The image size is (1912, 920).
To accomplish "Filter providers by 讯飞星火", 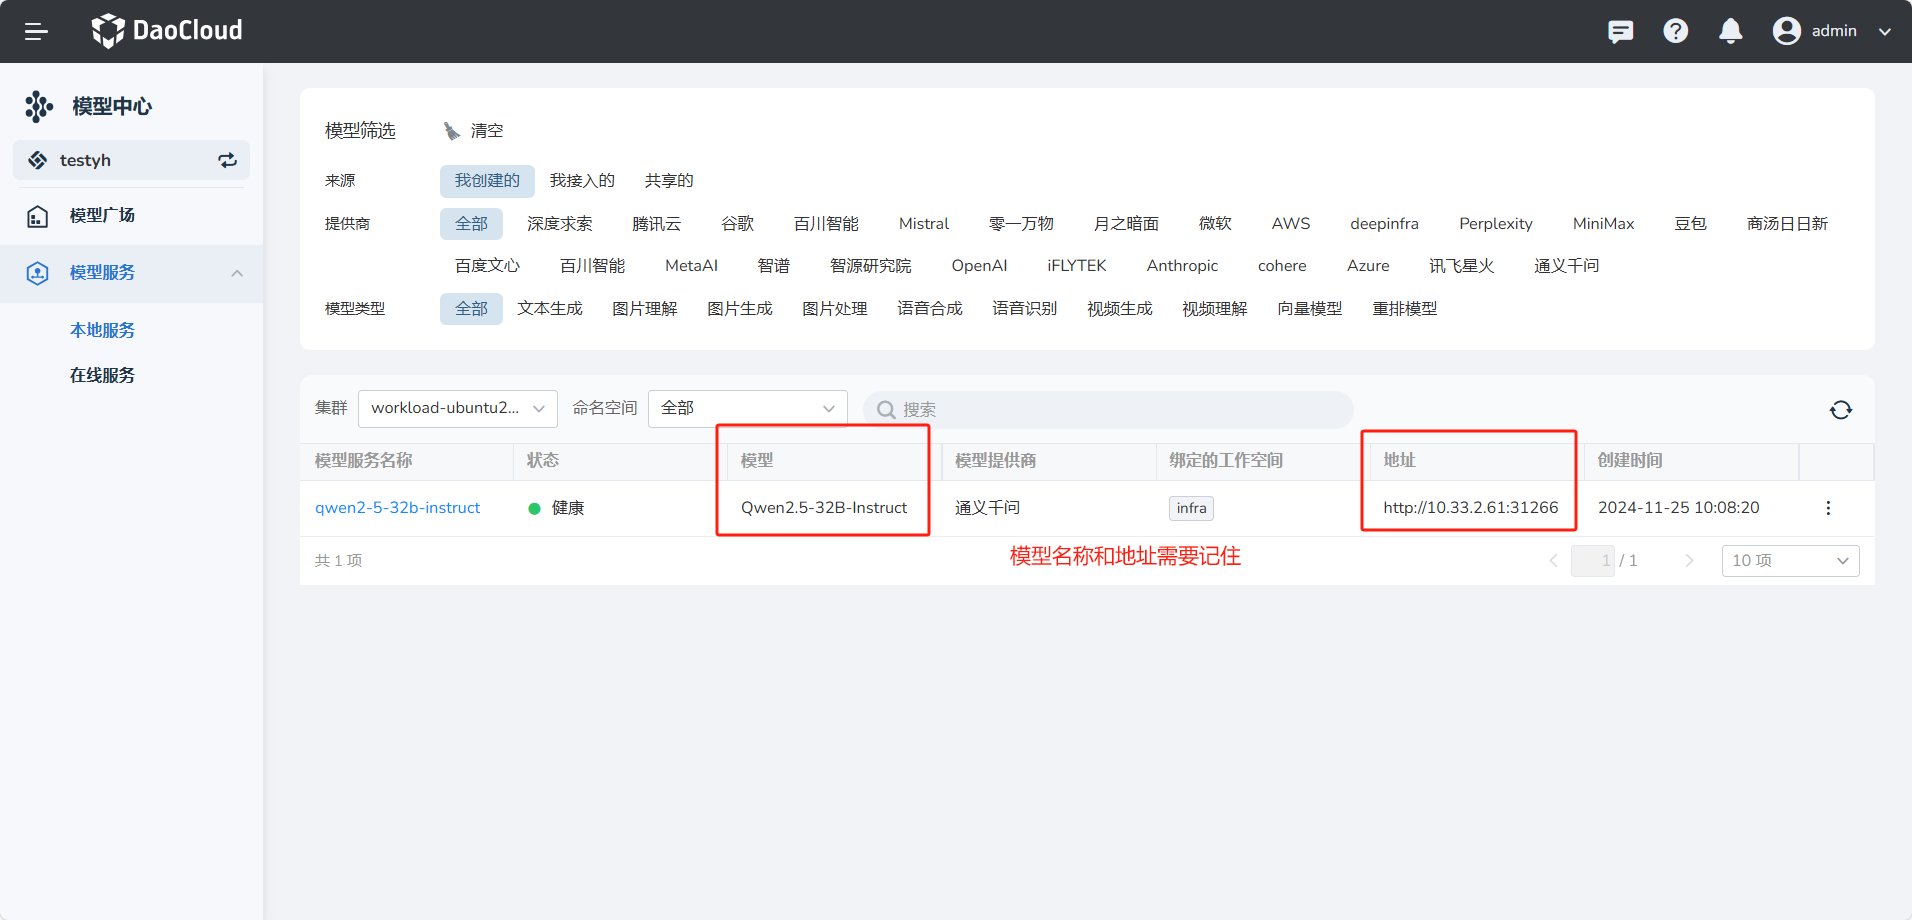I will 1461,266.
